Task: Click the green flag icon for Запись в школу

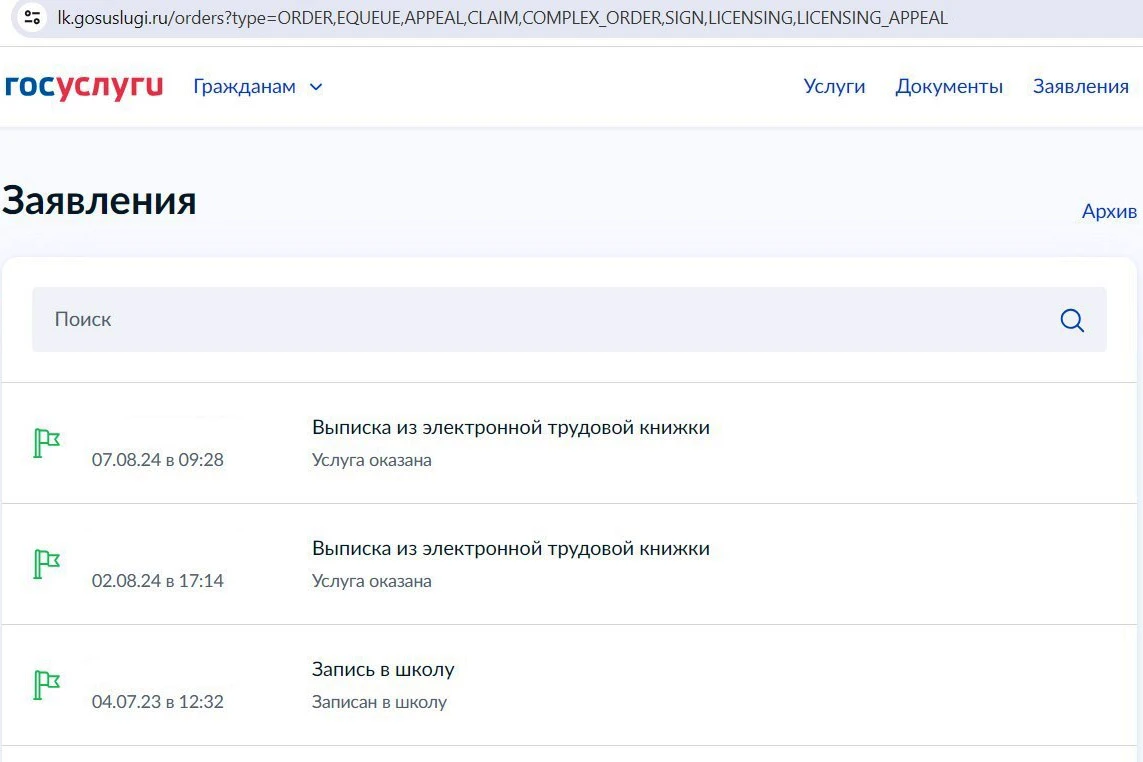Action: coord(47,685)
